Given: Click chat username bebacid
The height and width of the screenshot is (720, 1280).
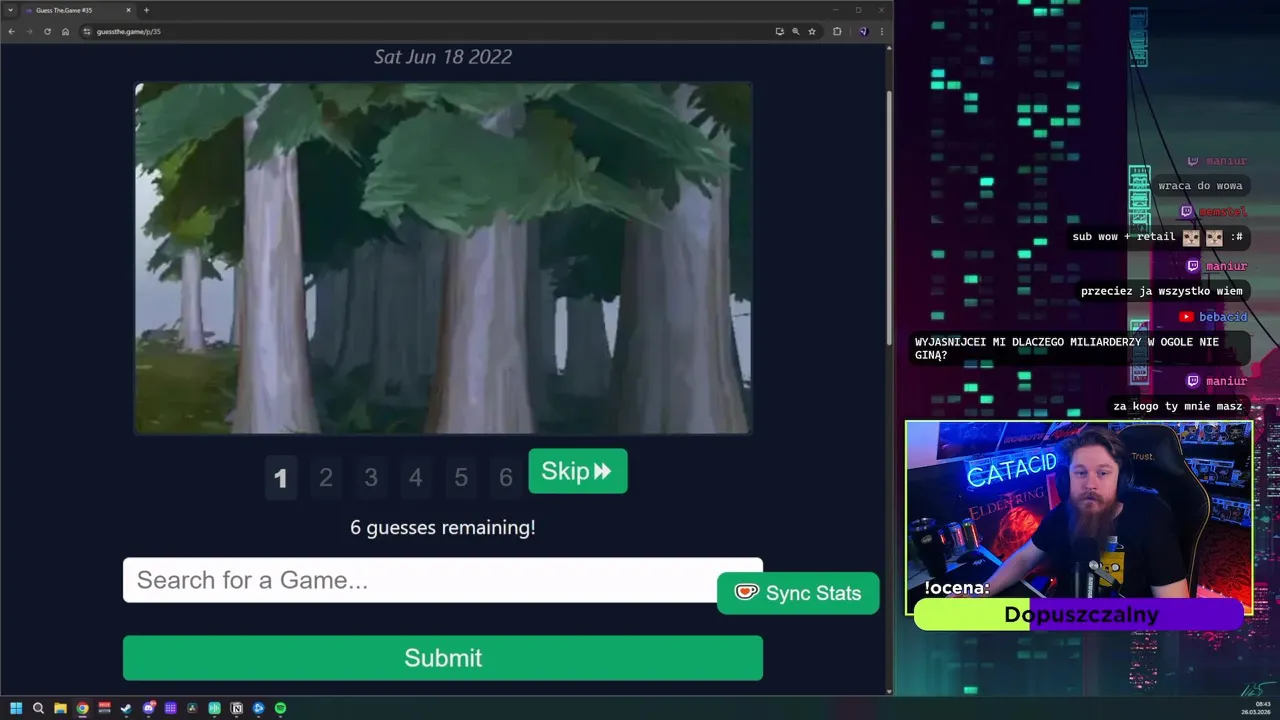Looking at the screenshot, I should pyautogui.click(x=1223, y=317).
